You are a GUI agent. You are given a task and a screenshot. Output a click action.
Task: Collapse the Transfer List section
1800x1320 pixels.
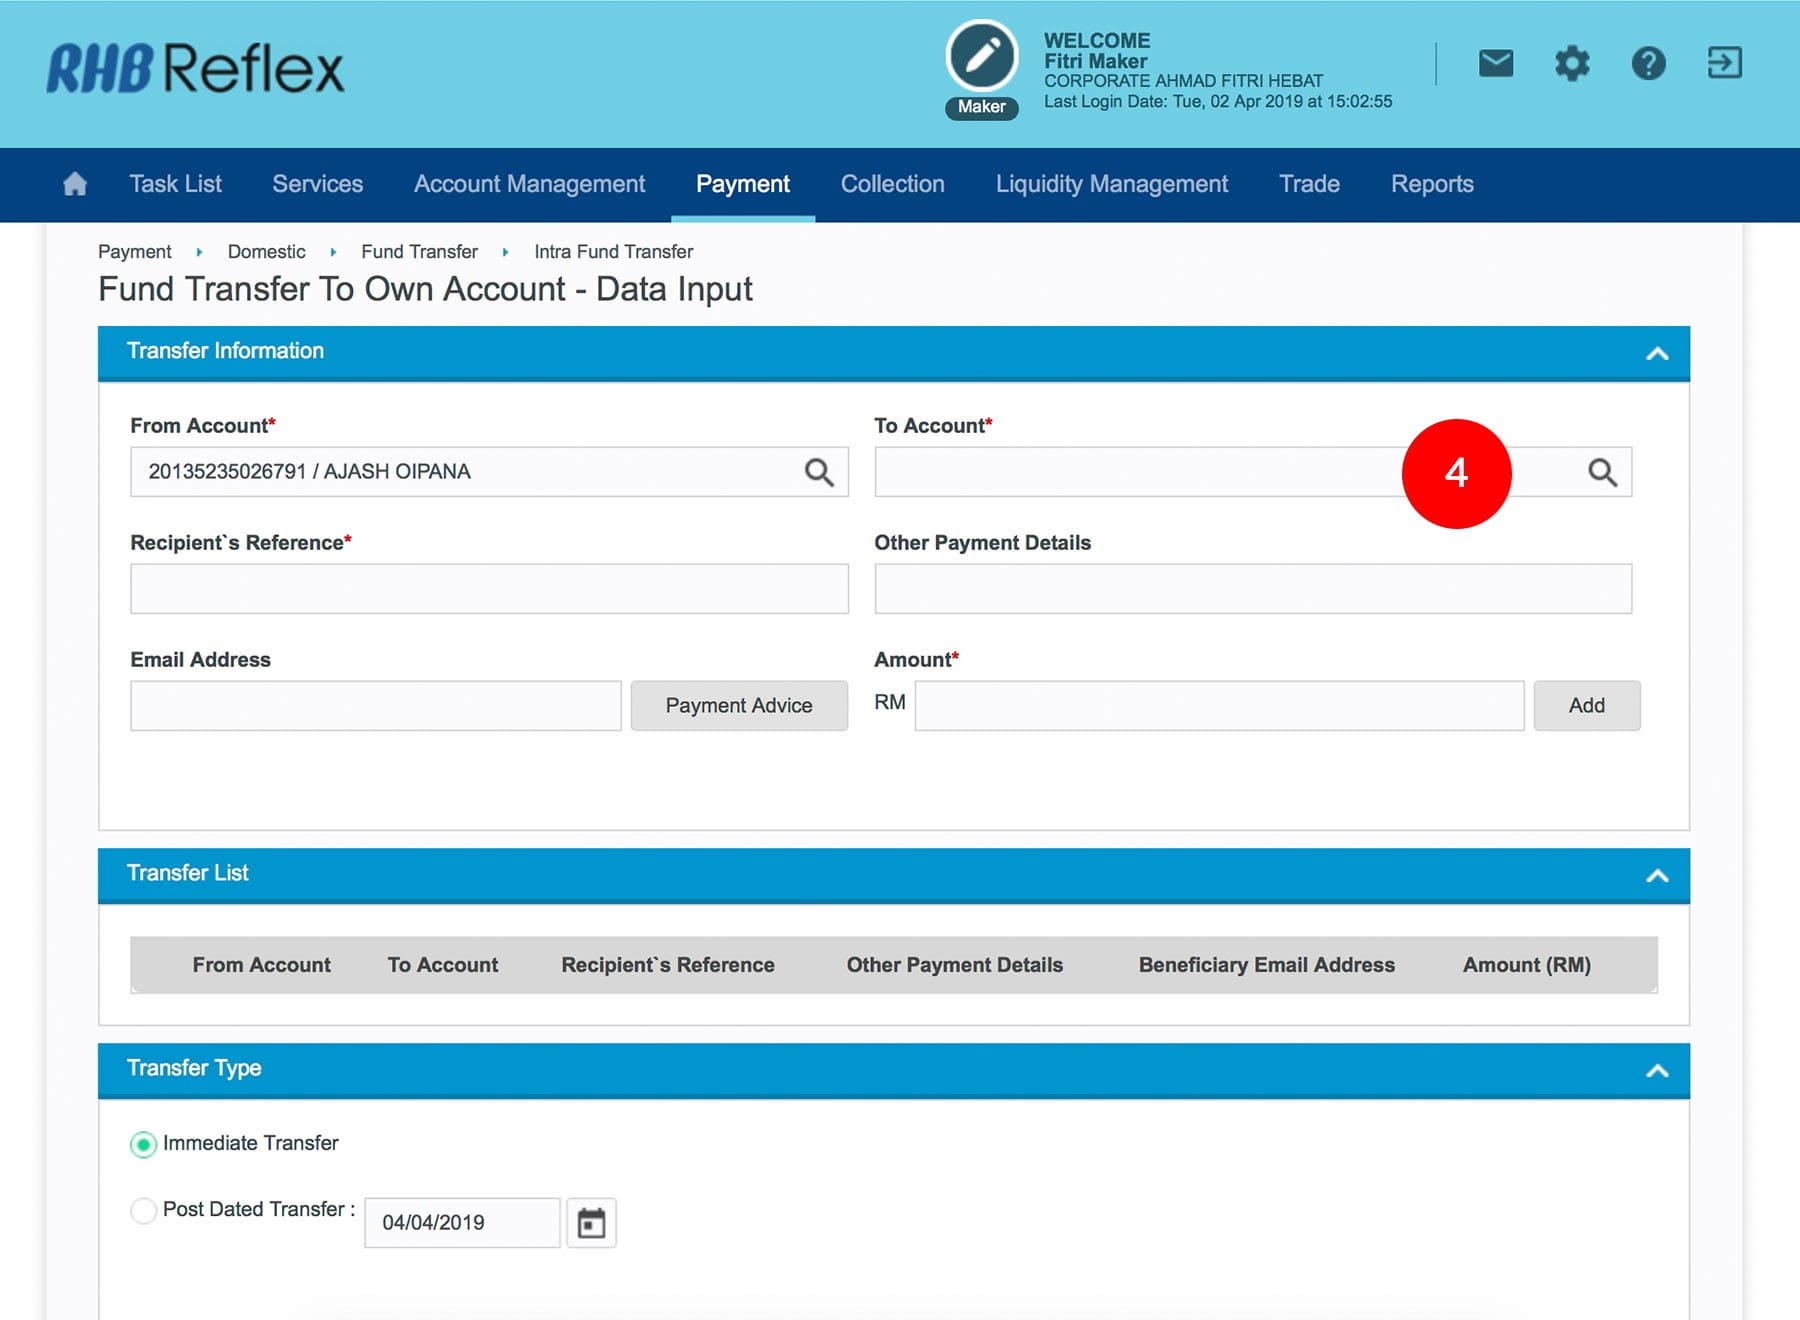click(x=1657, y=875)
